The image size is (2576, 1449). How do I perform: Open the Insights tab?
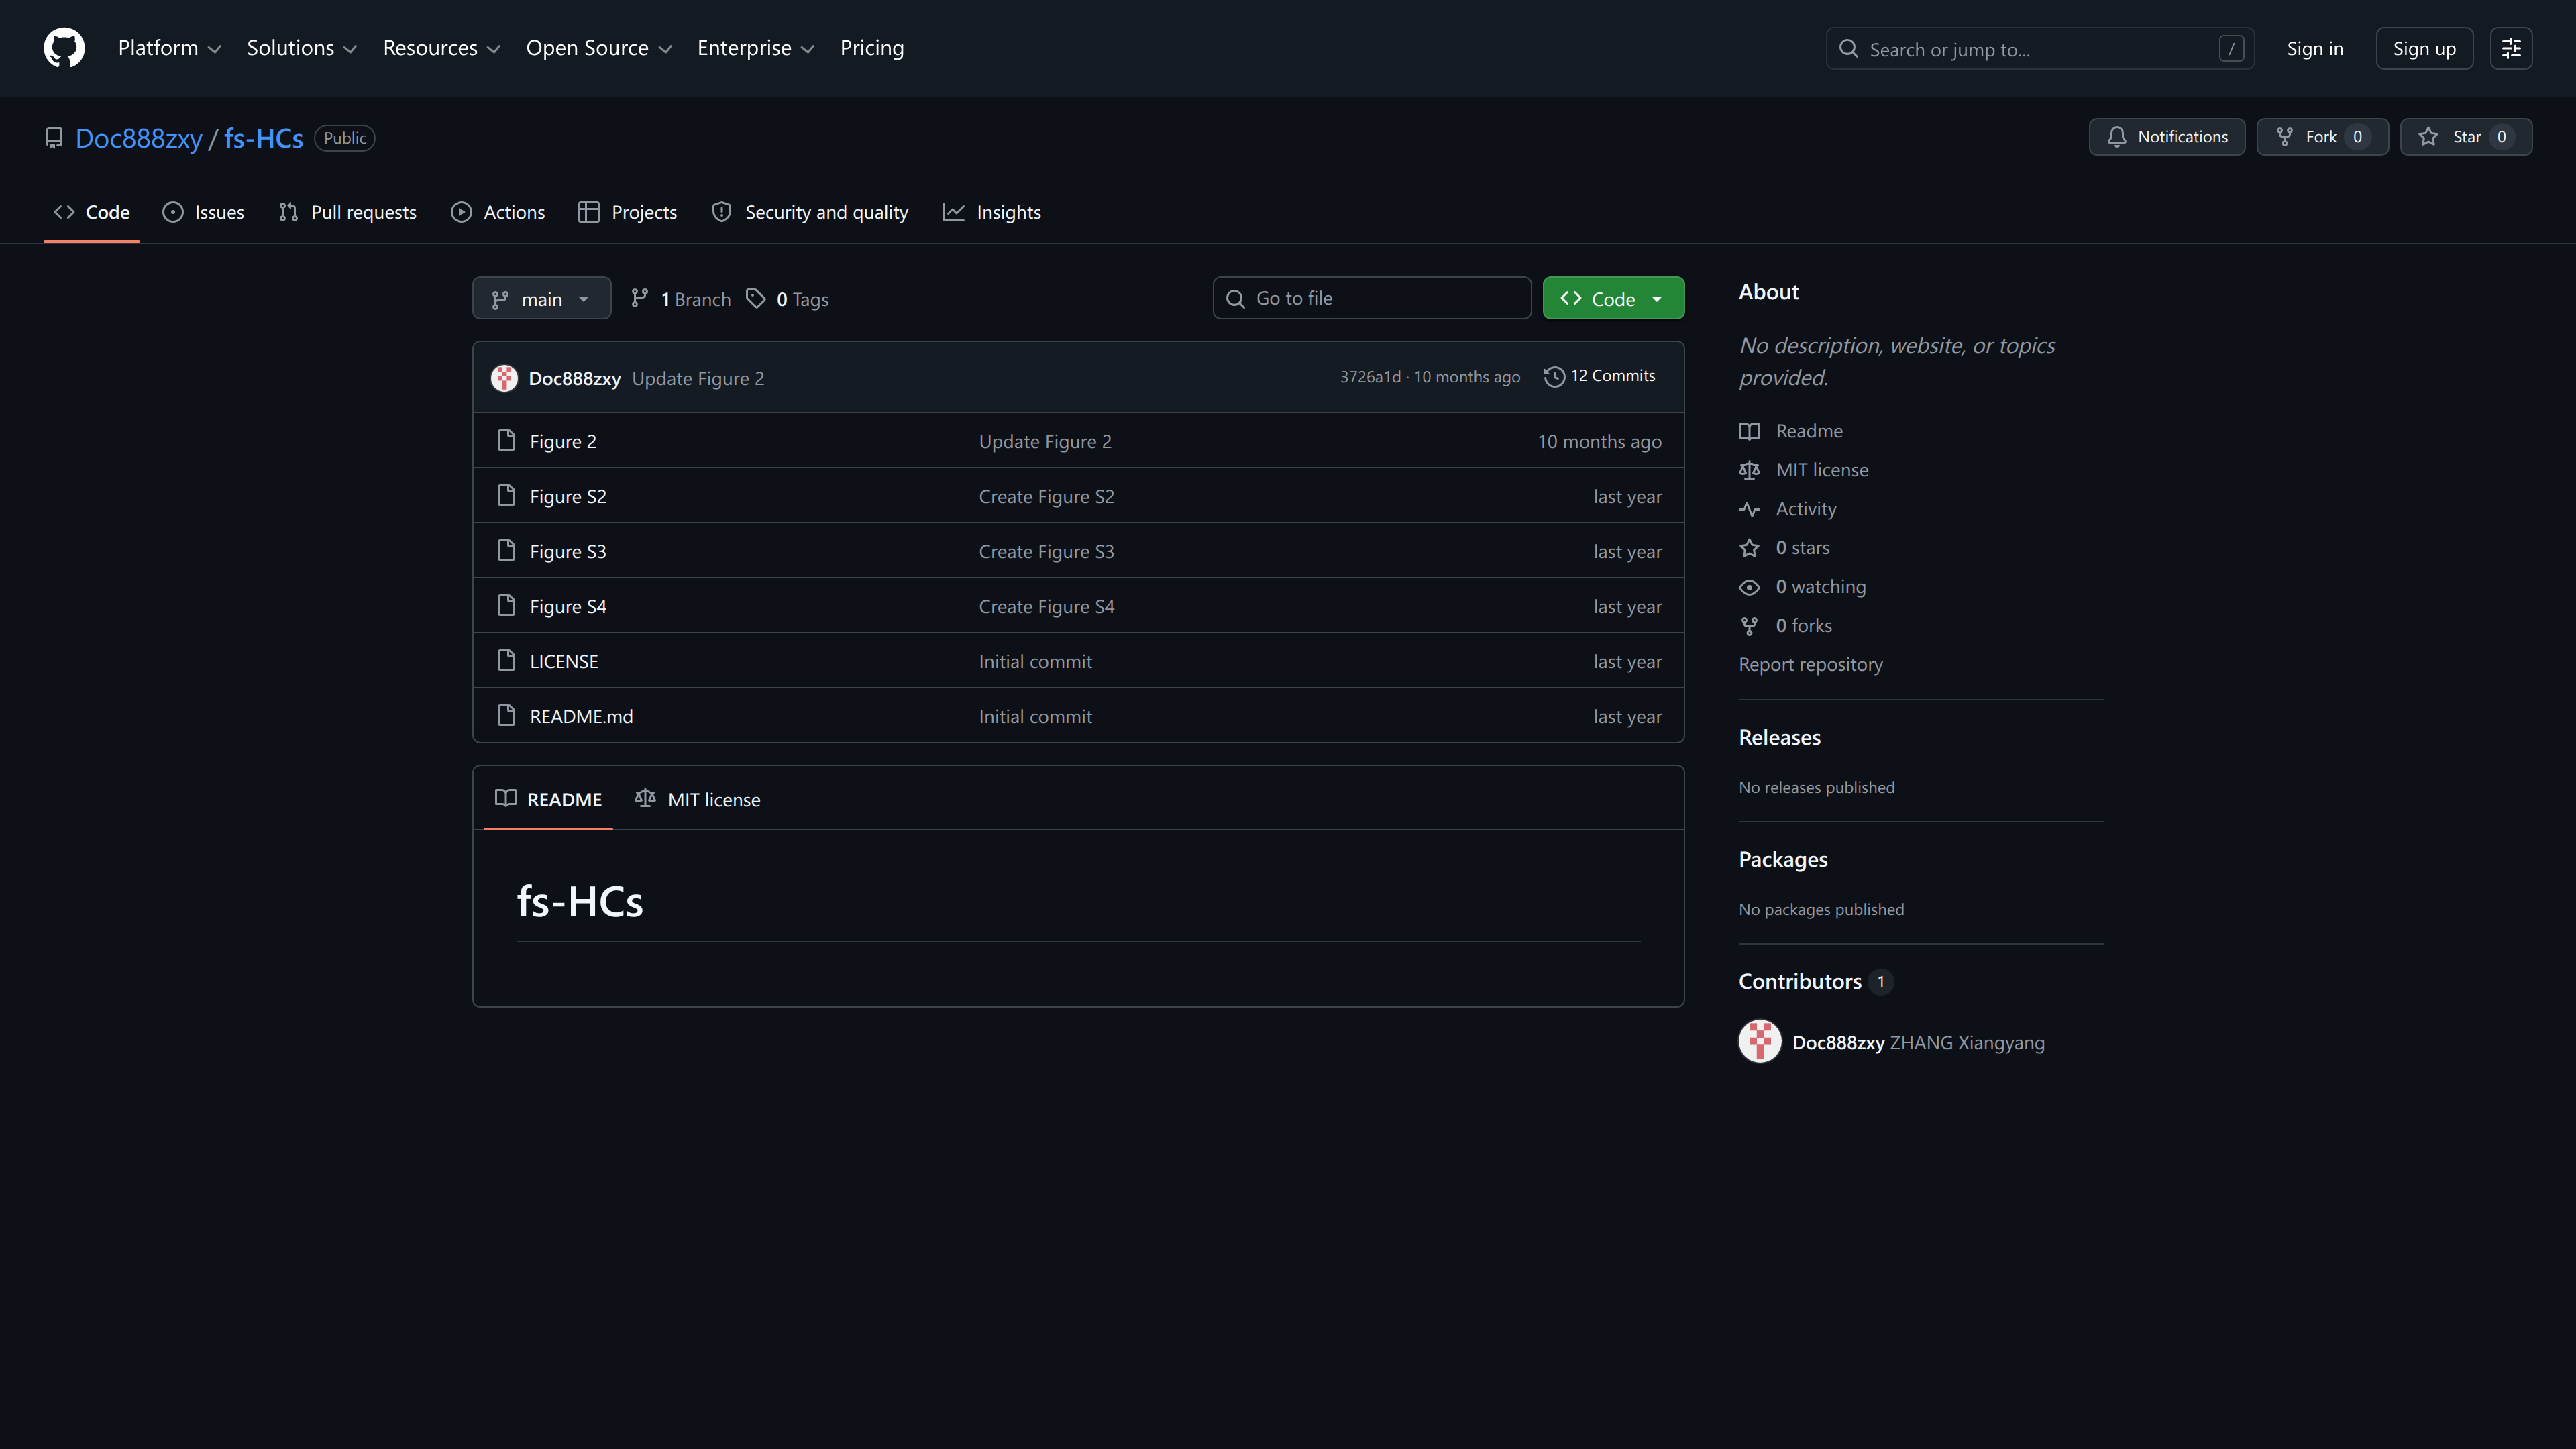(x=992, y=212)
